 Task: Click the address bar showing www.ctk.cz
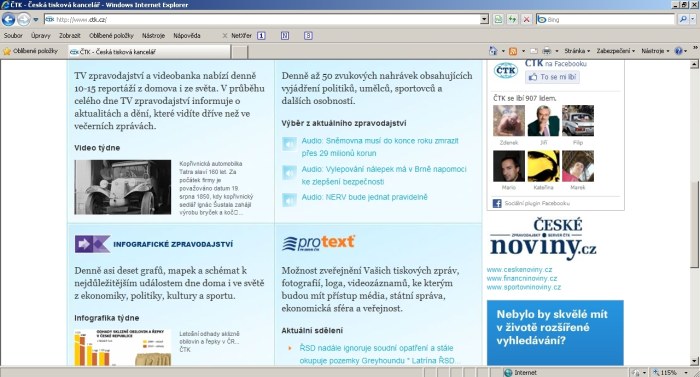[262, 20]
